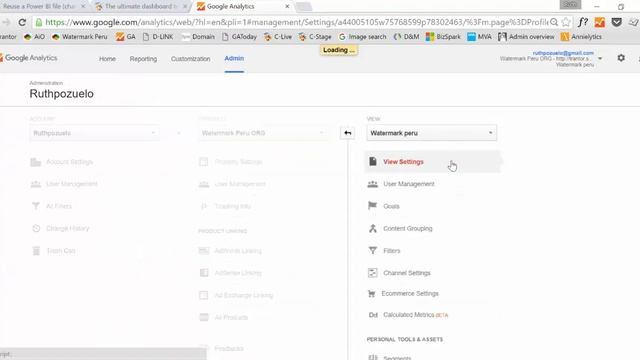640x360 pixels.
Task: Open view User Management link
Action: (x=409, y=184)
